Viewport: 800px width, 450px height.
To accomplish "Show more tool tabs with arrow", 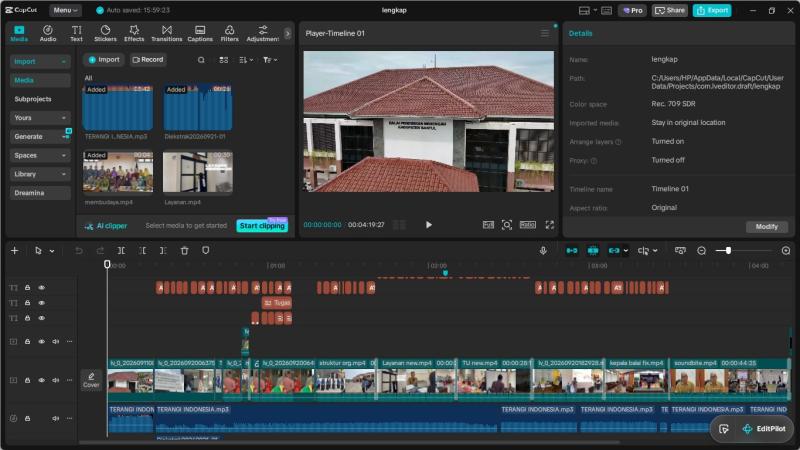I will pyautogui.click(x=288, y=34).
